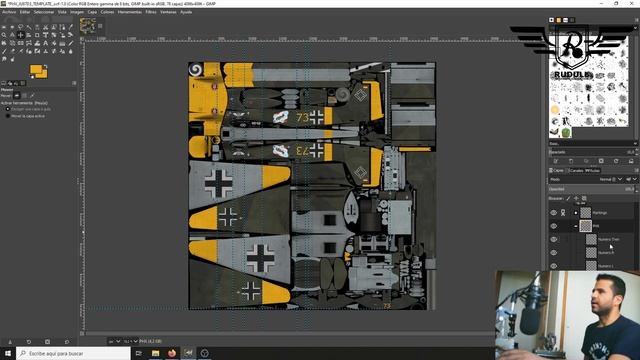640x360 pixels.
Task: Select the Fuzzy Select wand tool
Action: [x=29, y=27]
